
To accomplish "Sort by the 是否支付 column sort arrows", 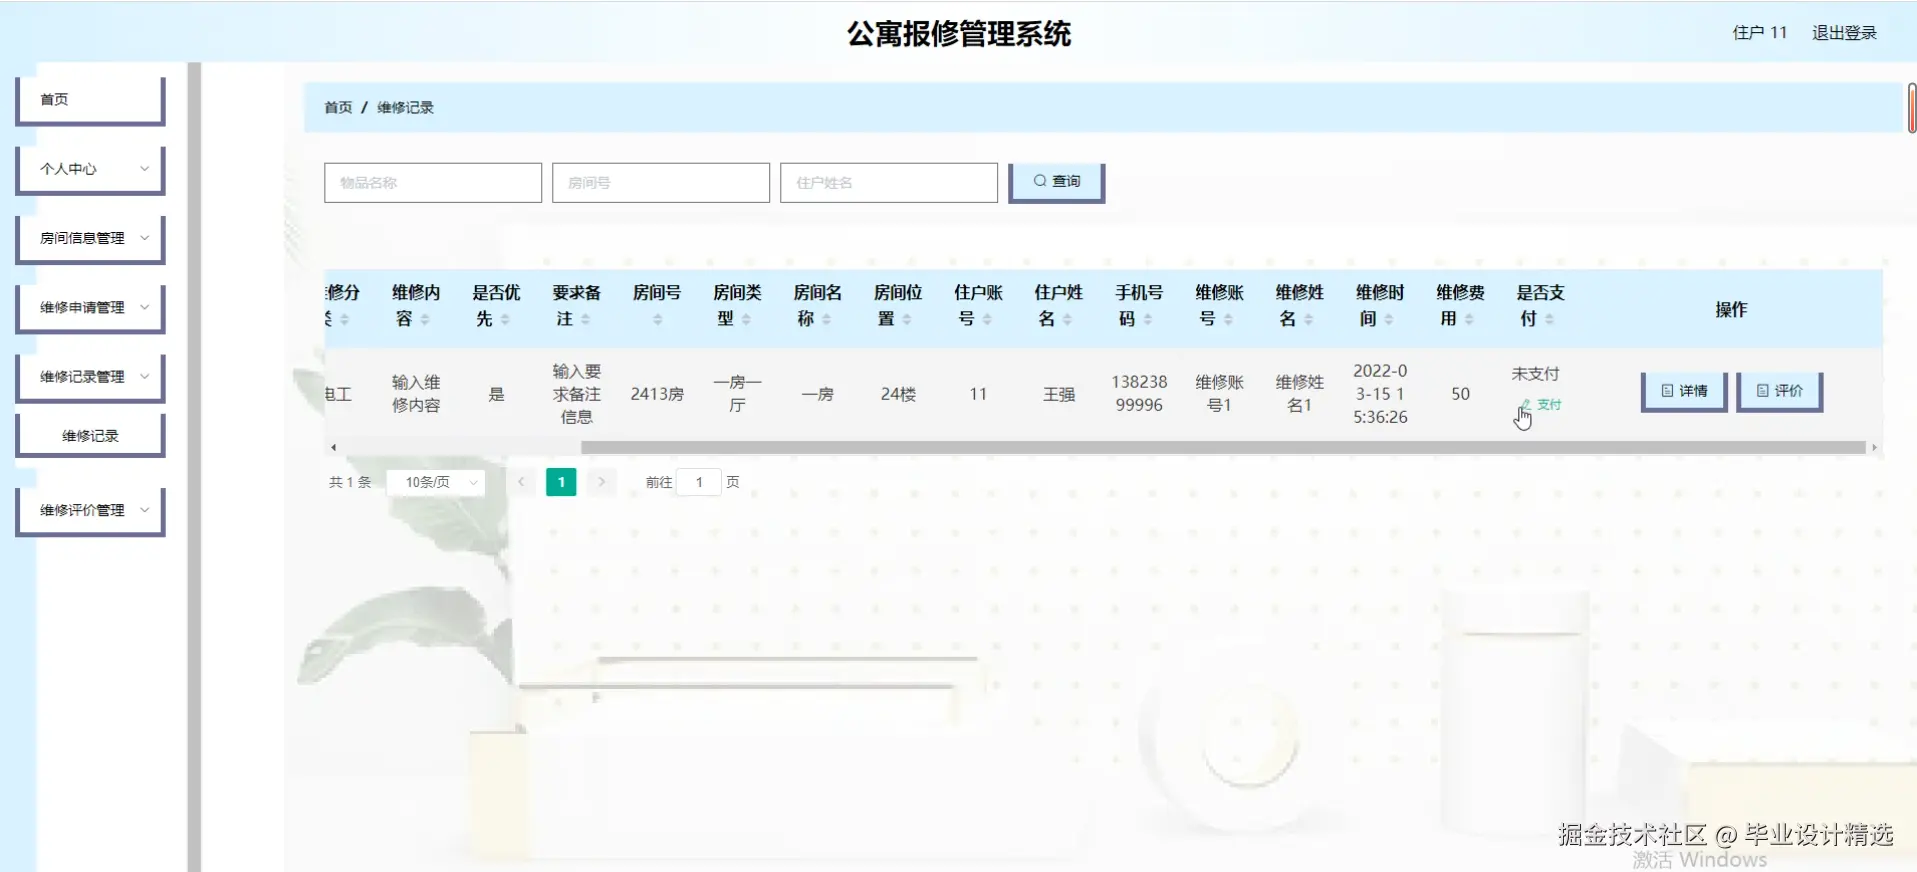I will coord(1549,319).
